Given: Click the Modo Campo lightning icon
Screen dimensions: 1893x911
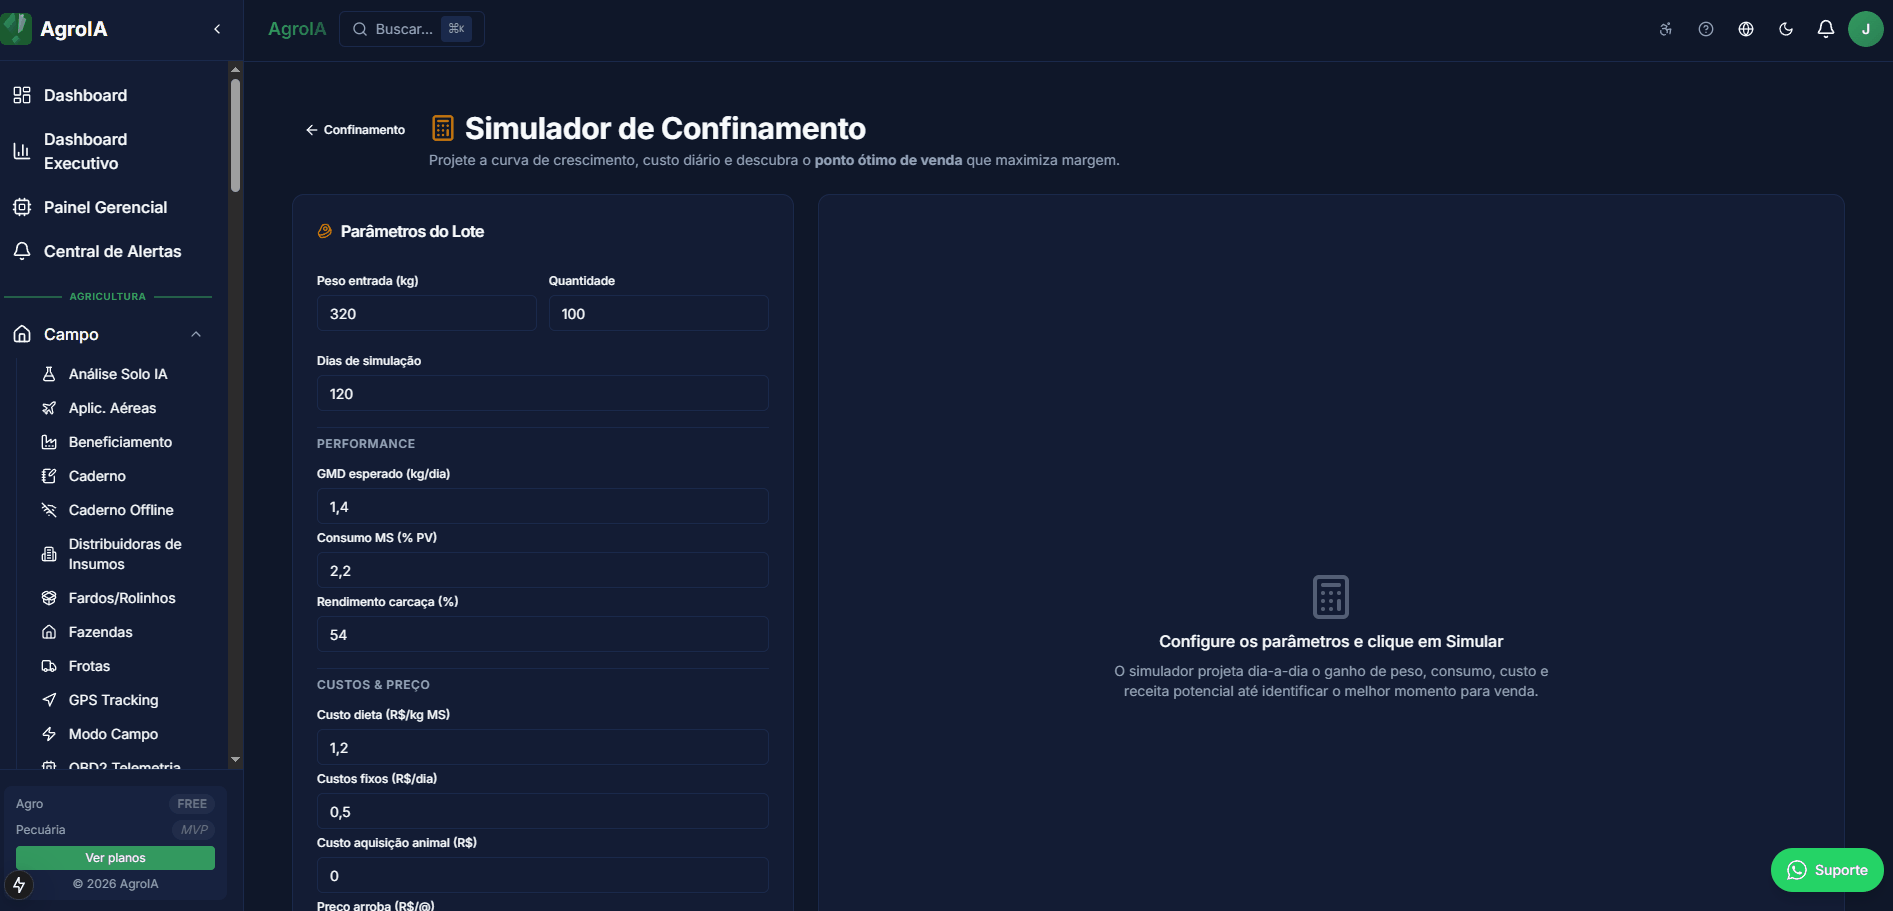Looking at the screenshot, I should (x=49, y=734).
